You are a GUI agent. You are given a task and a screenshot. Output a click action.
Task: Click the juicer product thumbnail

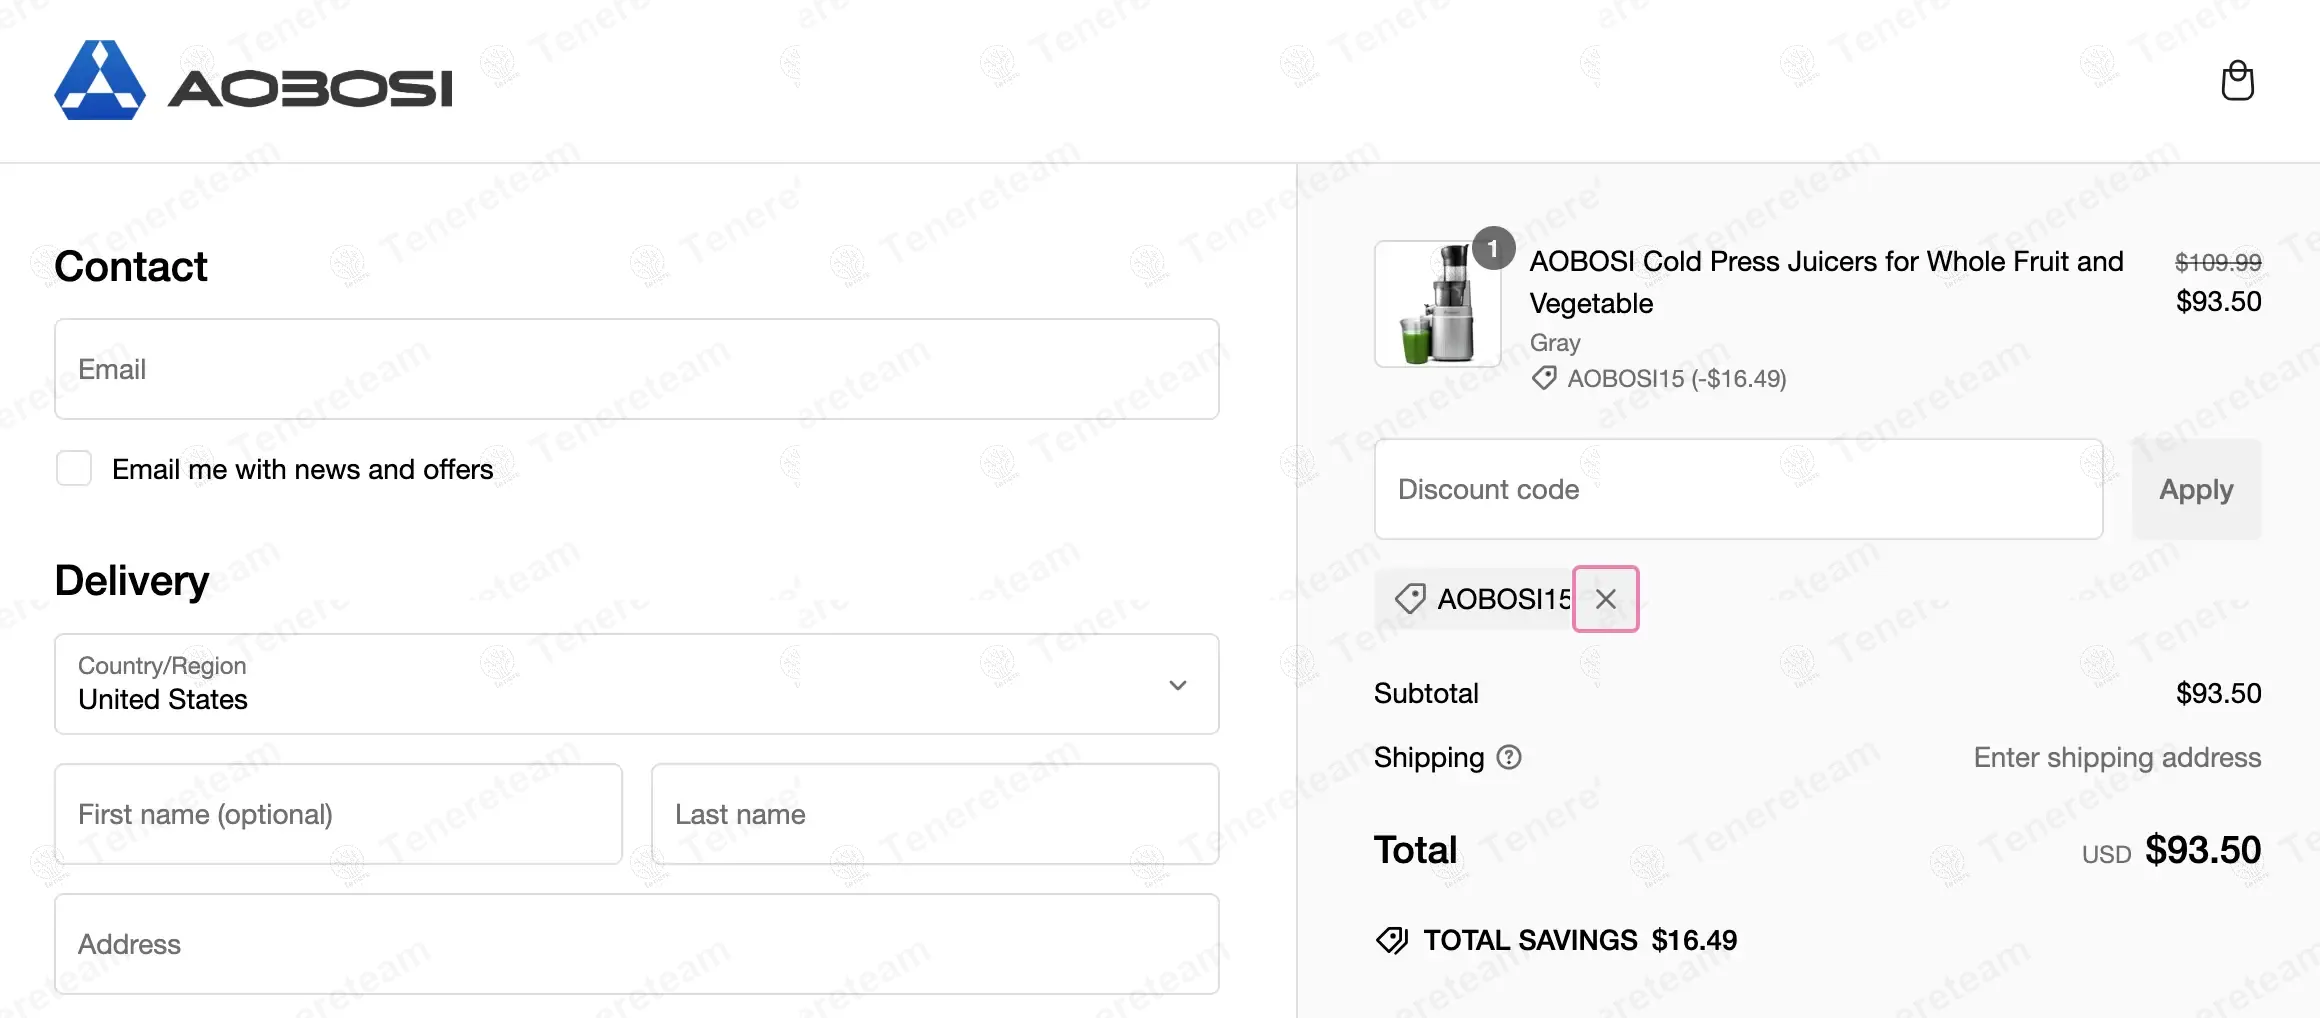coord(1438,304)
